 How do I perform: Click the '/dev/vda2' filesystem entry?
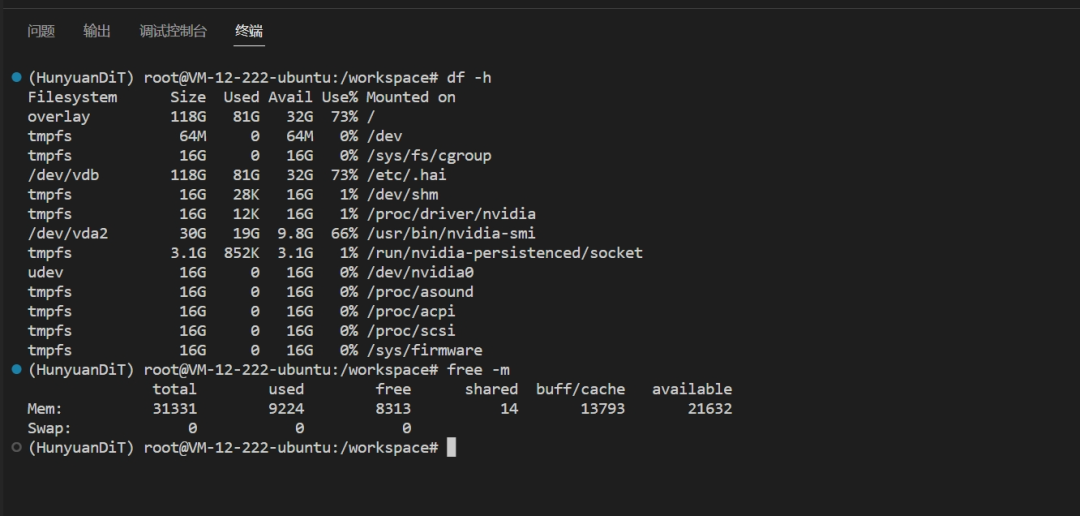click(68, 234)
